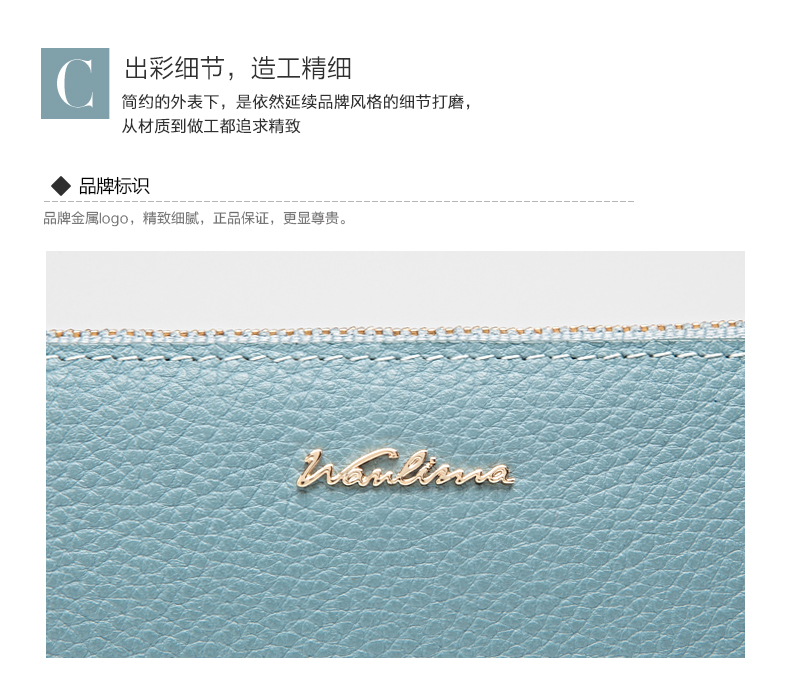The height and width of the screenshot is (684, 790).
Task: Click the black diamond bullet icon
Action: [x=61, y=186]
